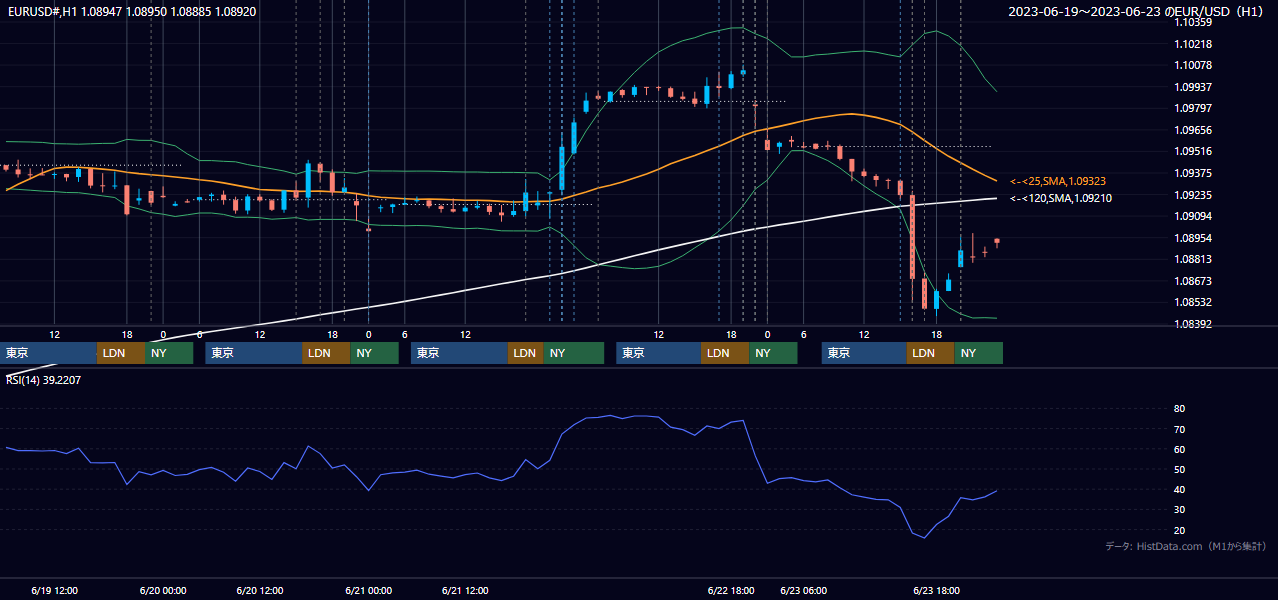The height and width of the screenshot is (600, 1278).
Task: Click the first 東京 session block
Action: point(49,353)
